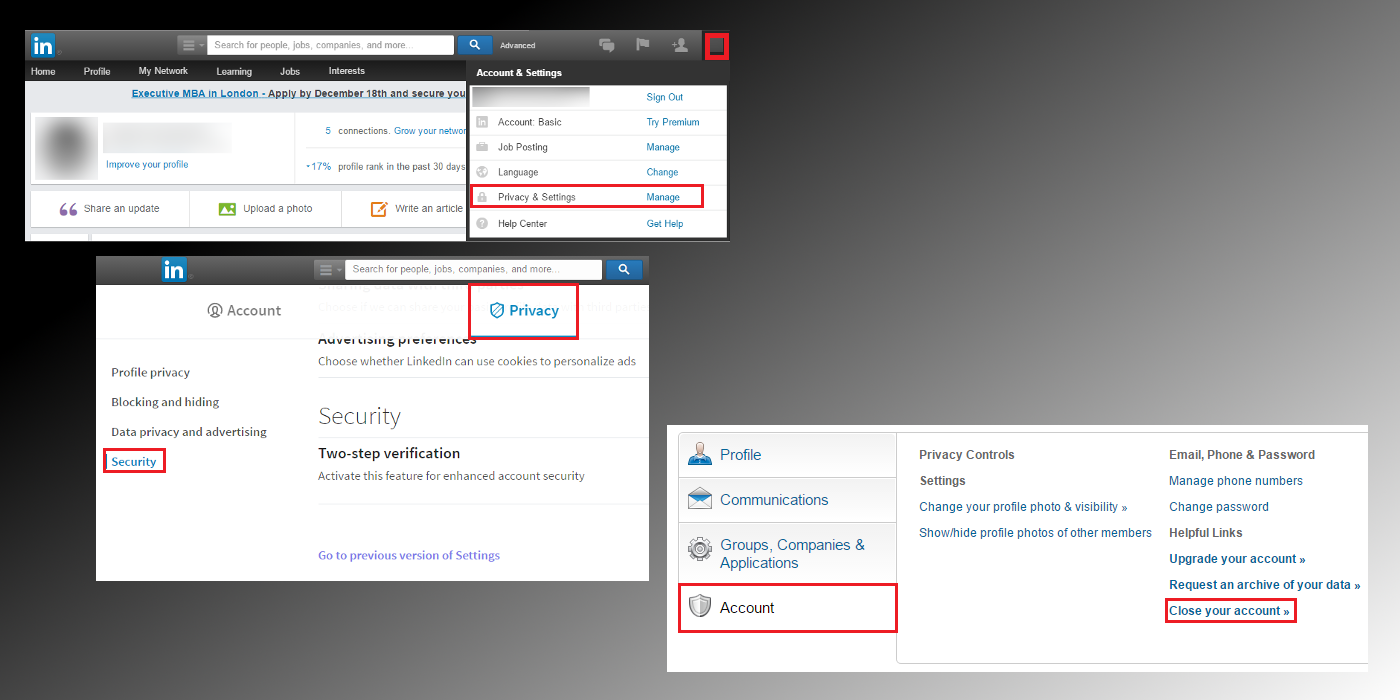Viewport: 1400px width, 700px height.
Task: Click Manage next to Privacy & Settings
Action: click(x=663, y=198)
